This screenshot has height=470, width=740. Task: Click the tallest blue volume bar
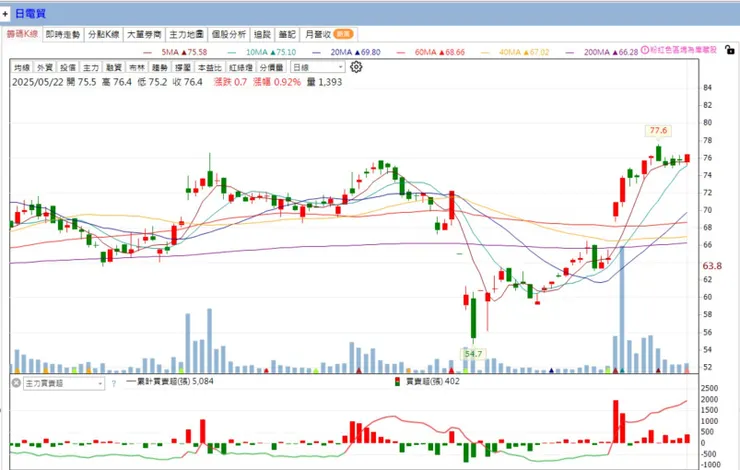click(622, 309)
